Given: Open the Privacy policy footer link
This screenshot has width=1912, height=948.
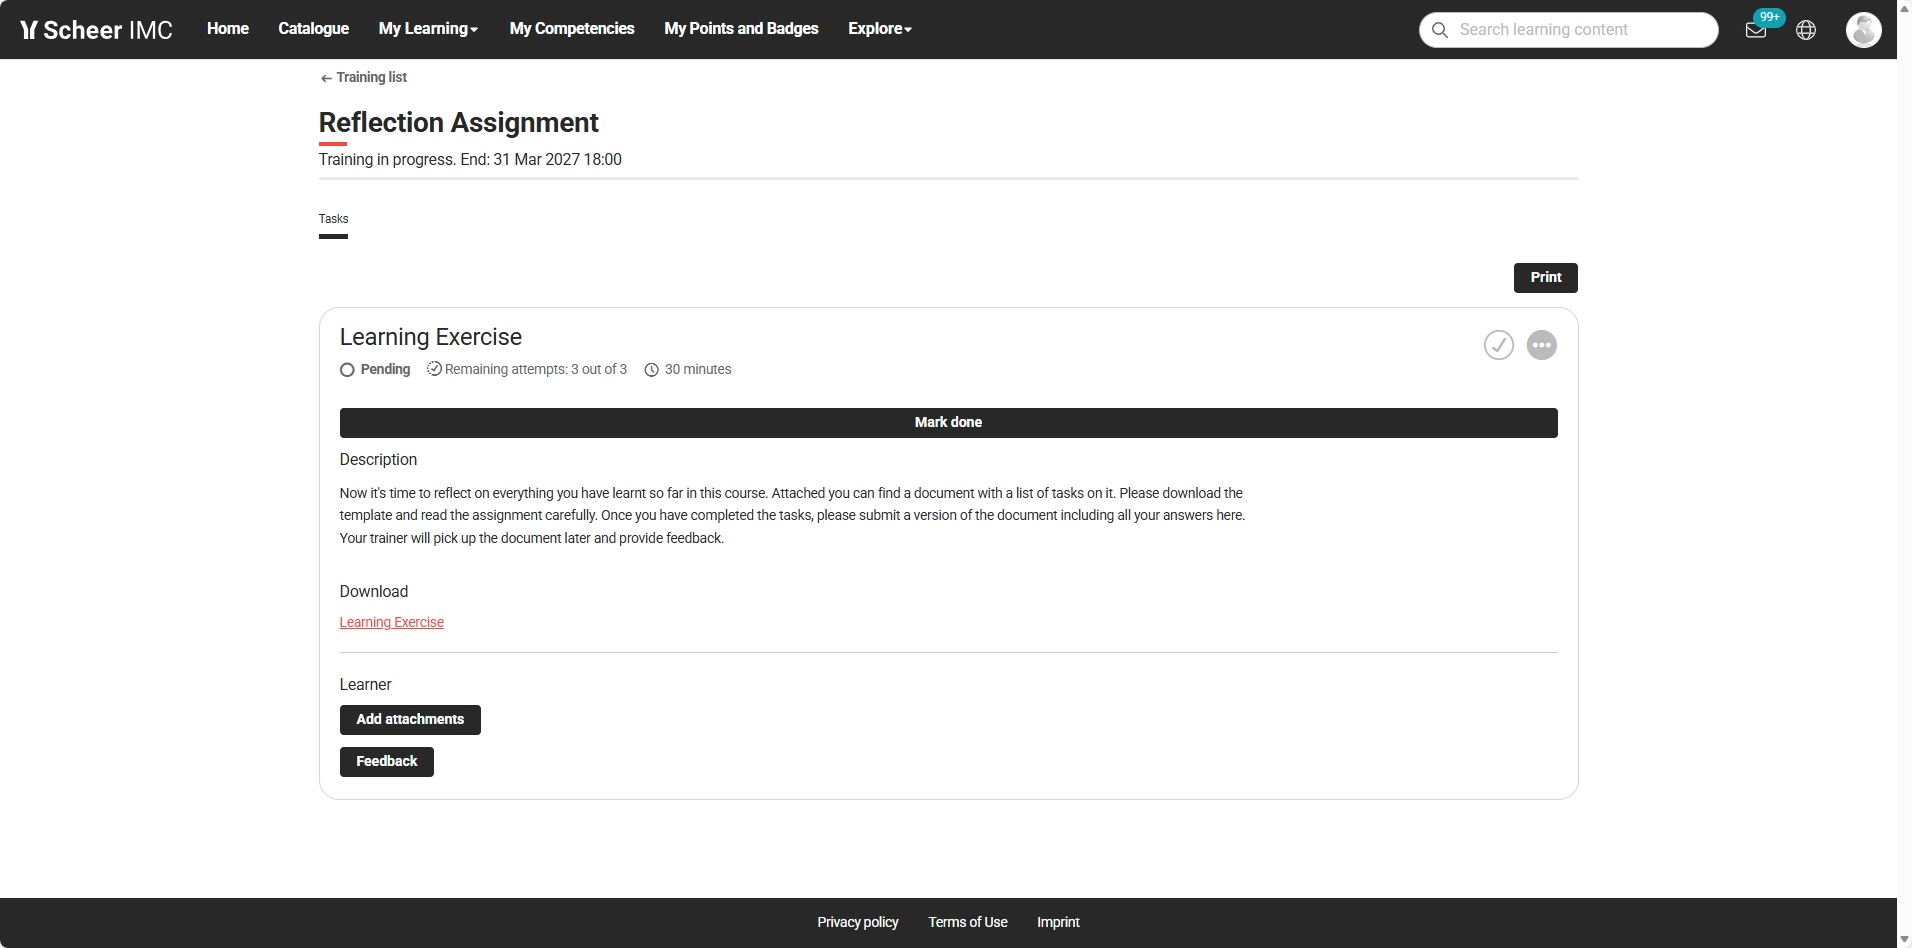Looking at the screenshot, I should (x=857, y=922).
